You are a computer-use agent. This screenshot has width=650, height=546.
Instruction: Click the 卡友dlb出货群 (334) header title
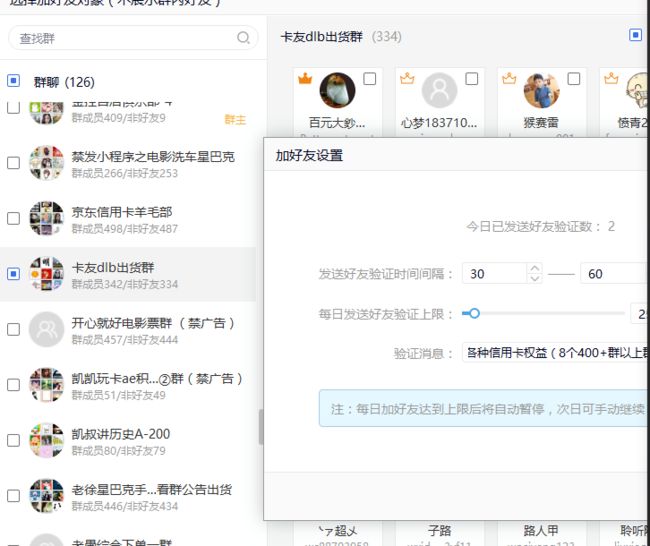341,36
